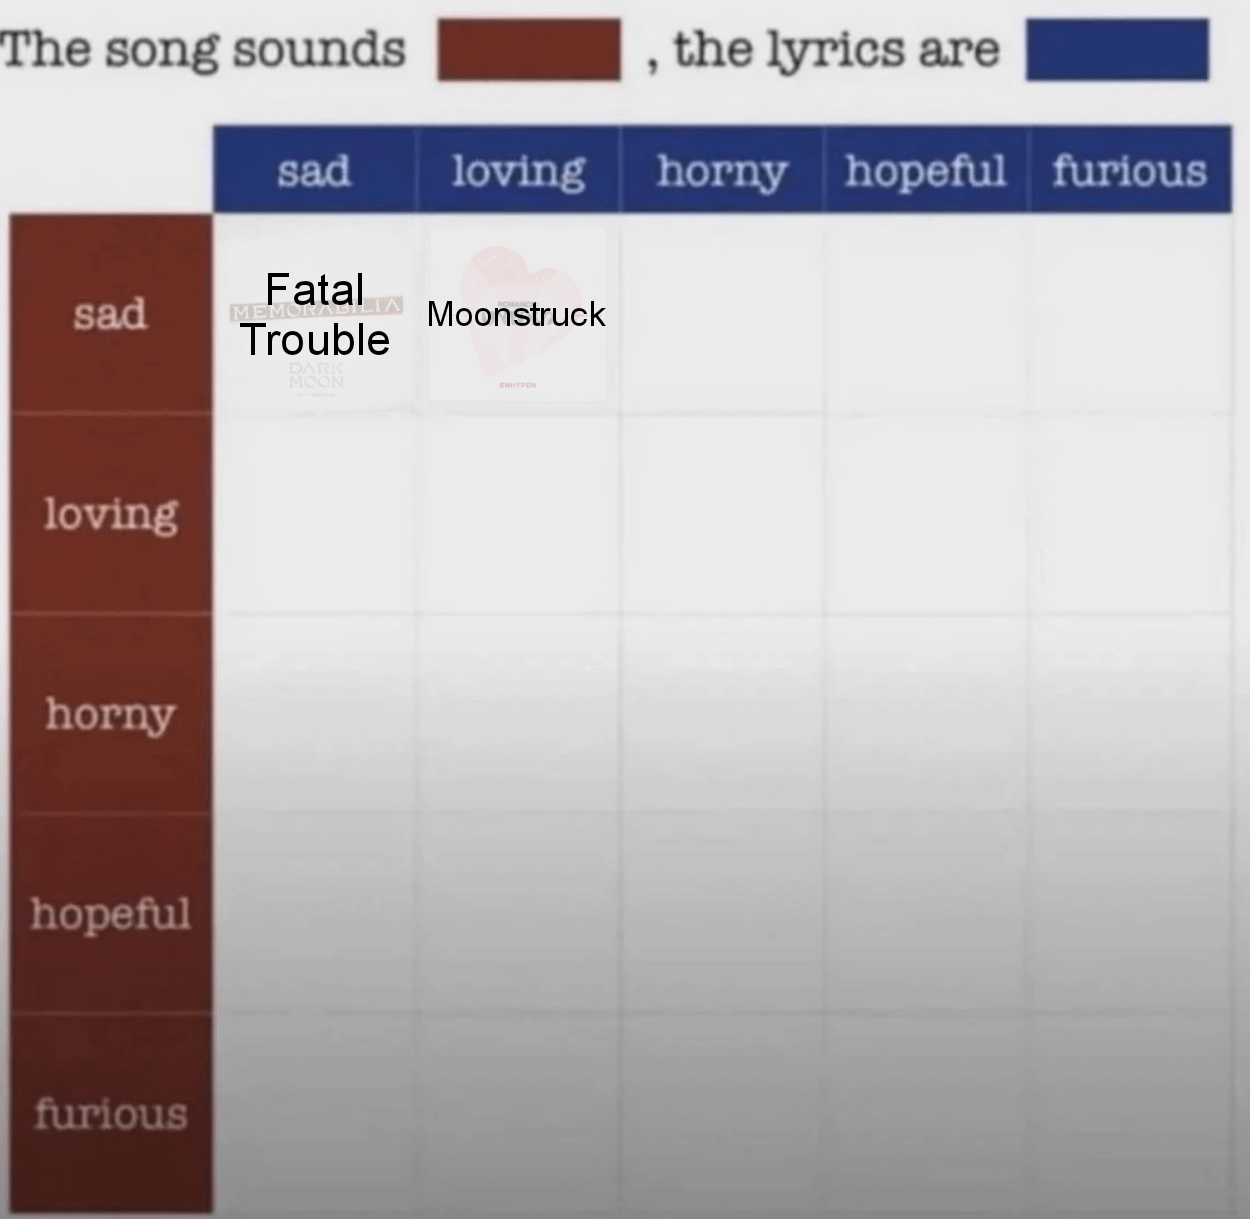
Task: Select the blue "sad" column header
Action: [314, 170]
